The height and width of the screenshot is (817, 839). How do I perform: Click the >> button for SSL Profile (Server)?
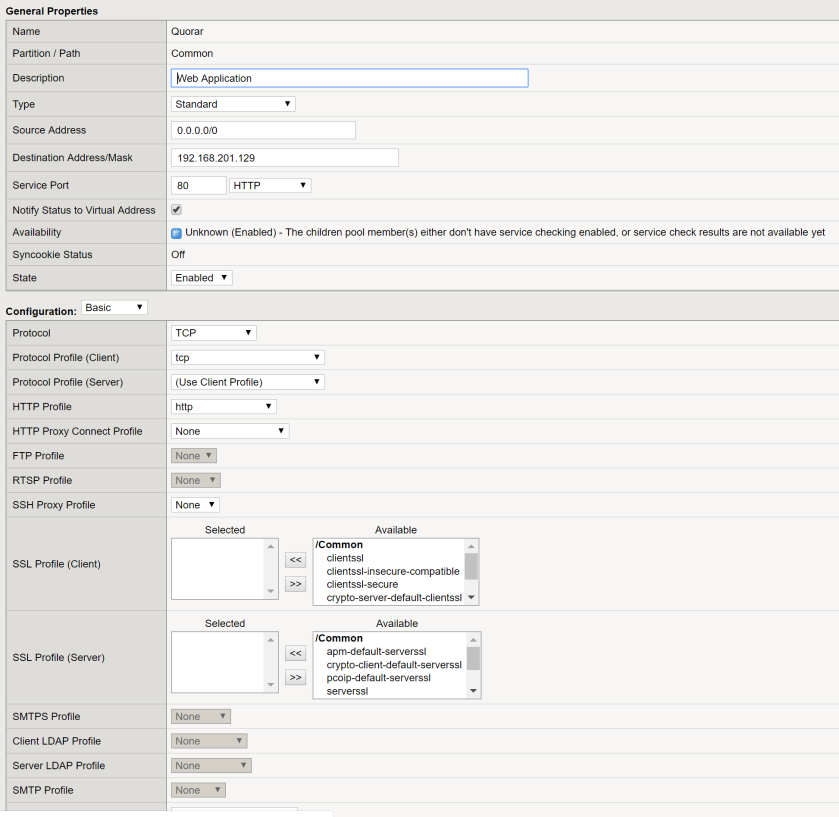(x=295, y=677)
